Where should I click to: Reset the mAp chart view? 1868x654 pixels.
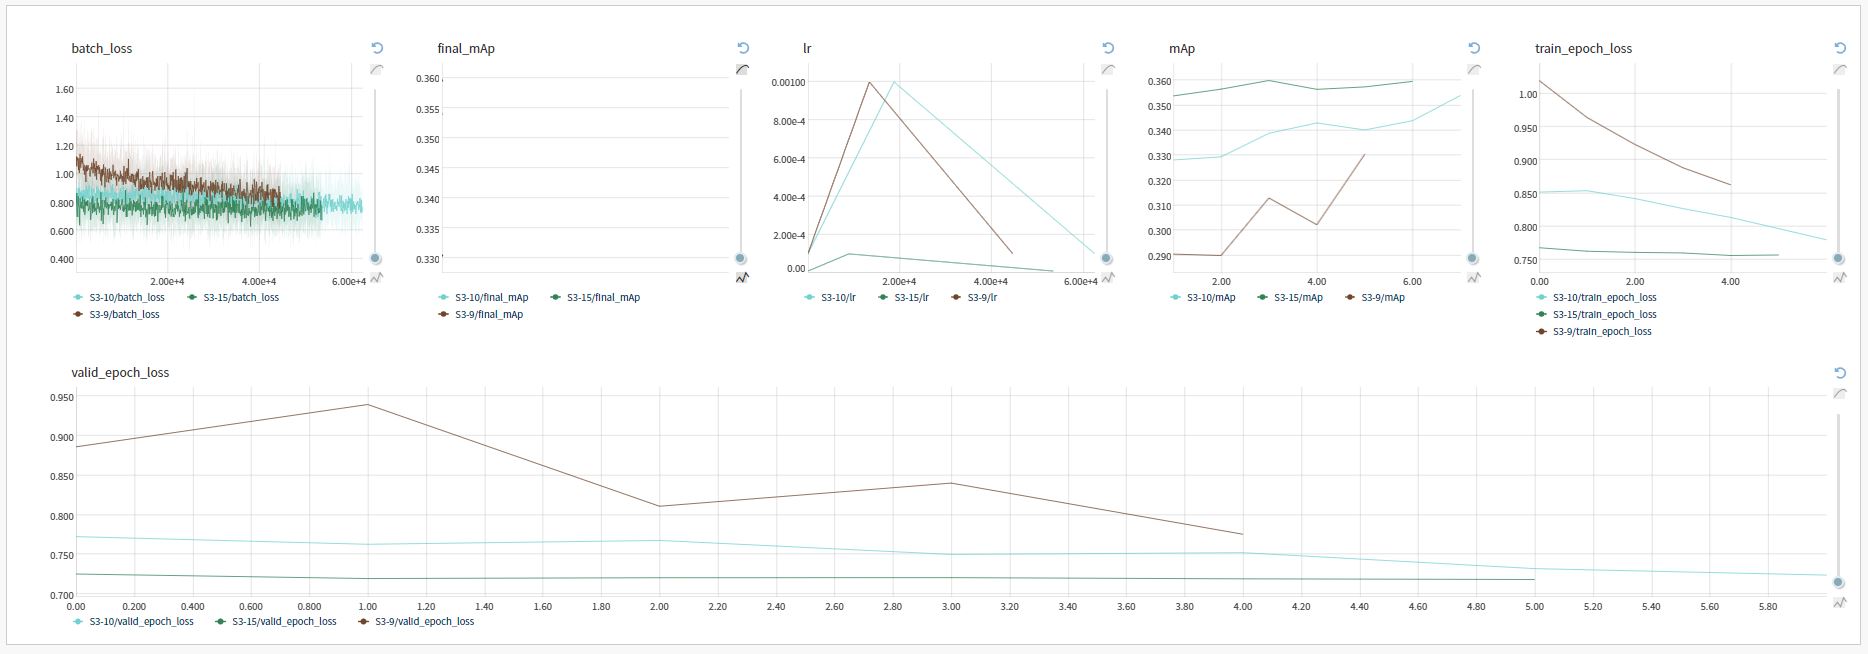click(x=1474, y=48)
